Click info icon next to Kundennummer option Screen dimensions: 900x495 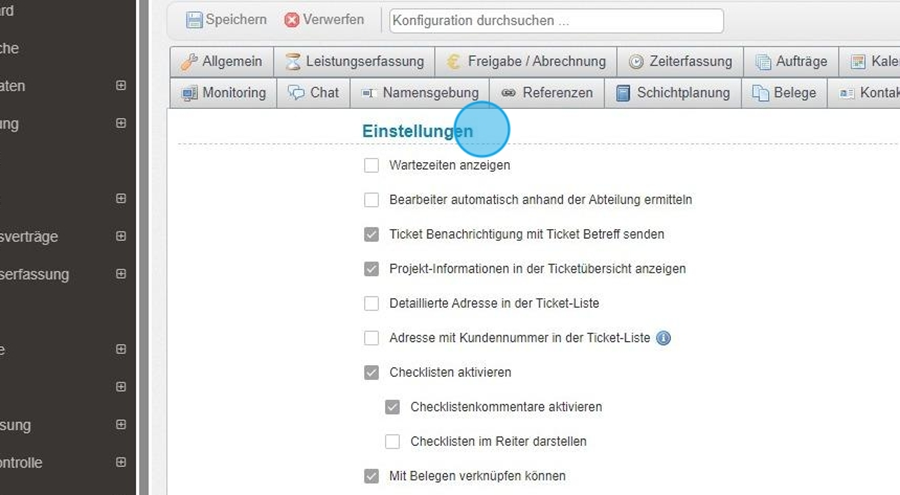click(662, 338)
